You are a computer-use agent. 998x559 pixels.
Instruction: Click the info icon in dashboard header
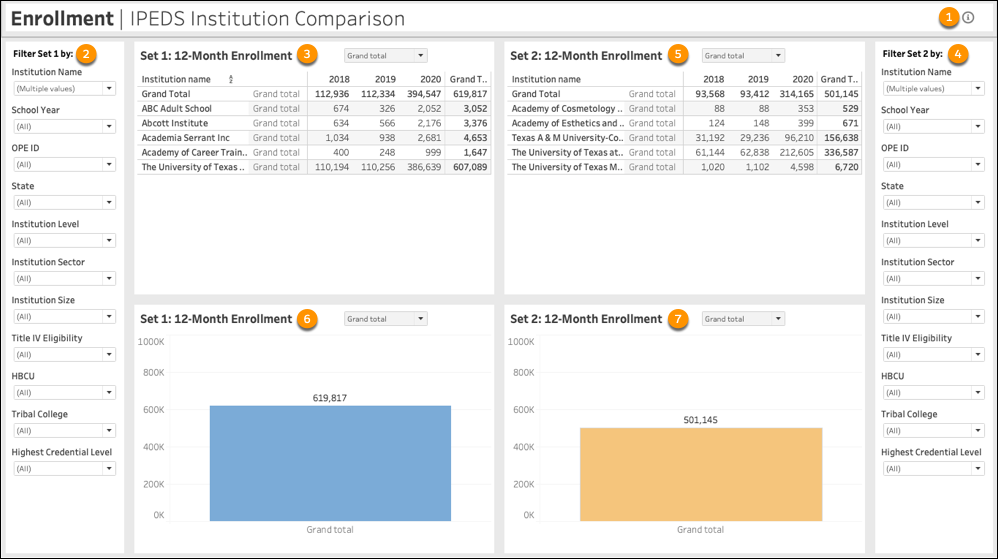[968, 18]
